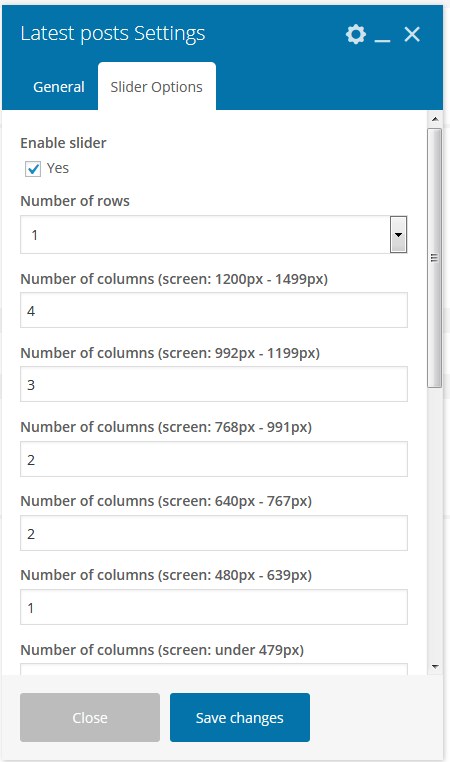The height and width of the screenshot is (762, 450).
Task: Select the Slider Options tab
Action: click(156, 87)
